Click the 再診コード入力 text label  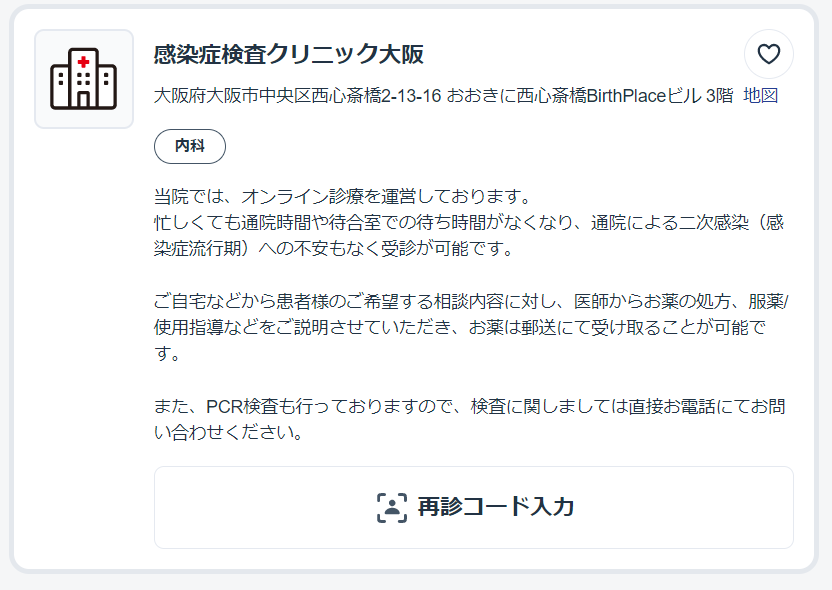point(496,507)
